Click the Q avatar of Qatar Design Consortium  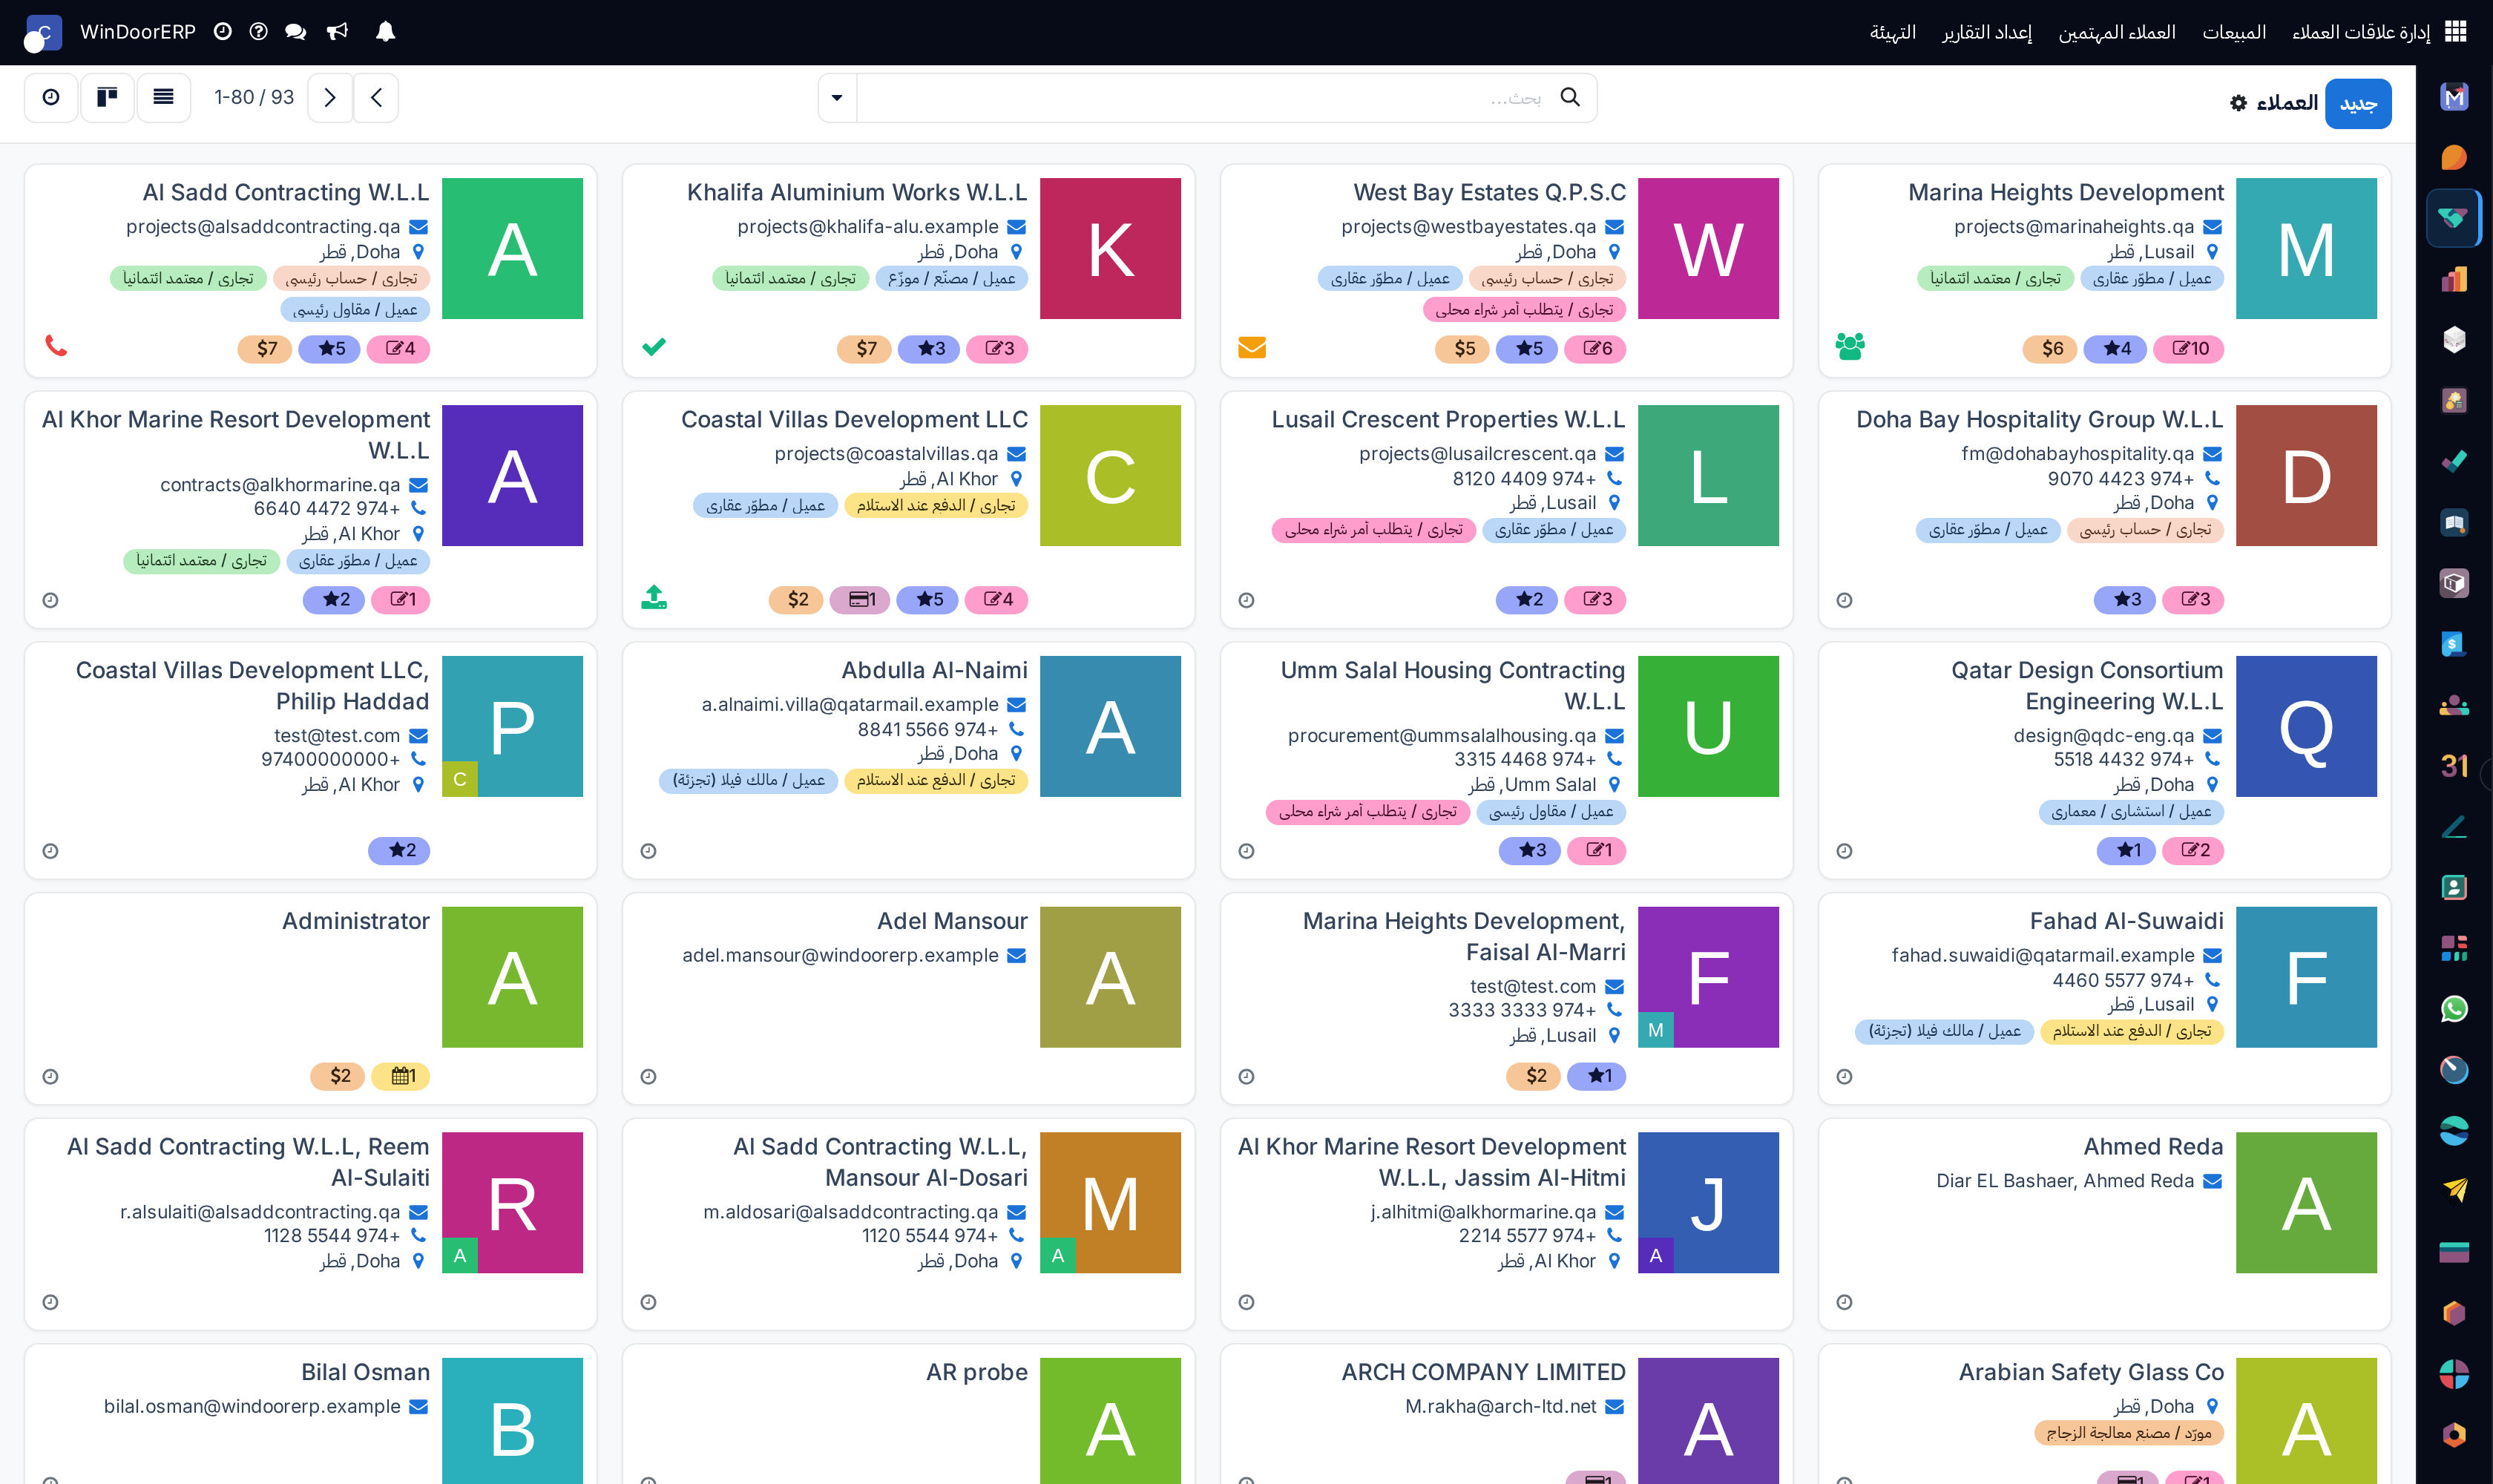tap(2306, 726)
